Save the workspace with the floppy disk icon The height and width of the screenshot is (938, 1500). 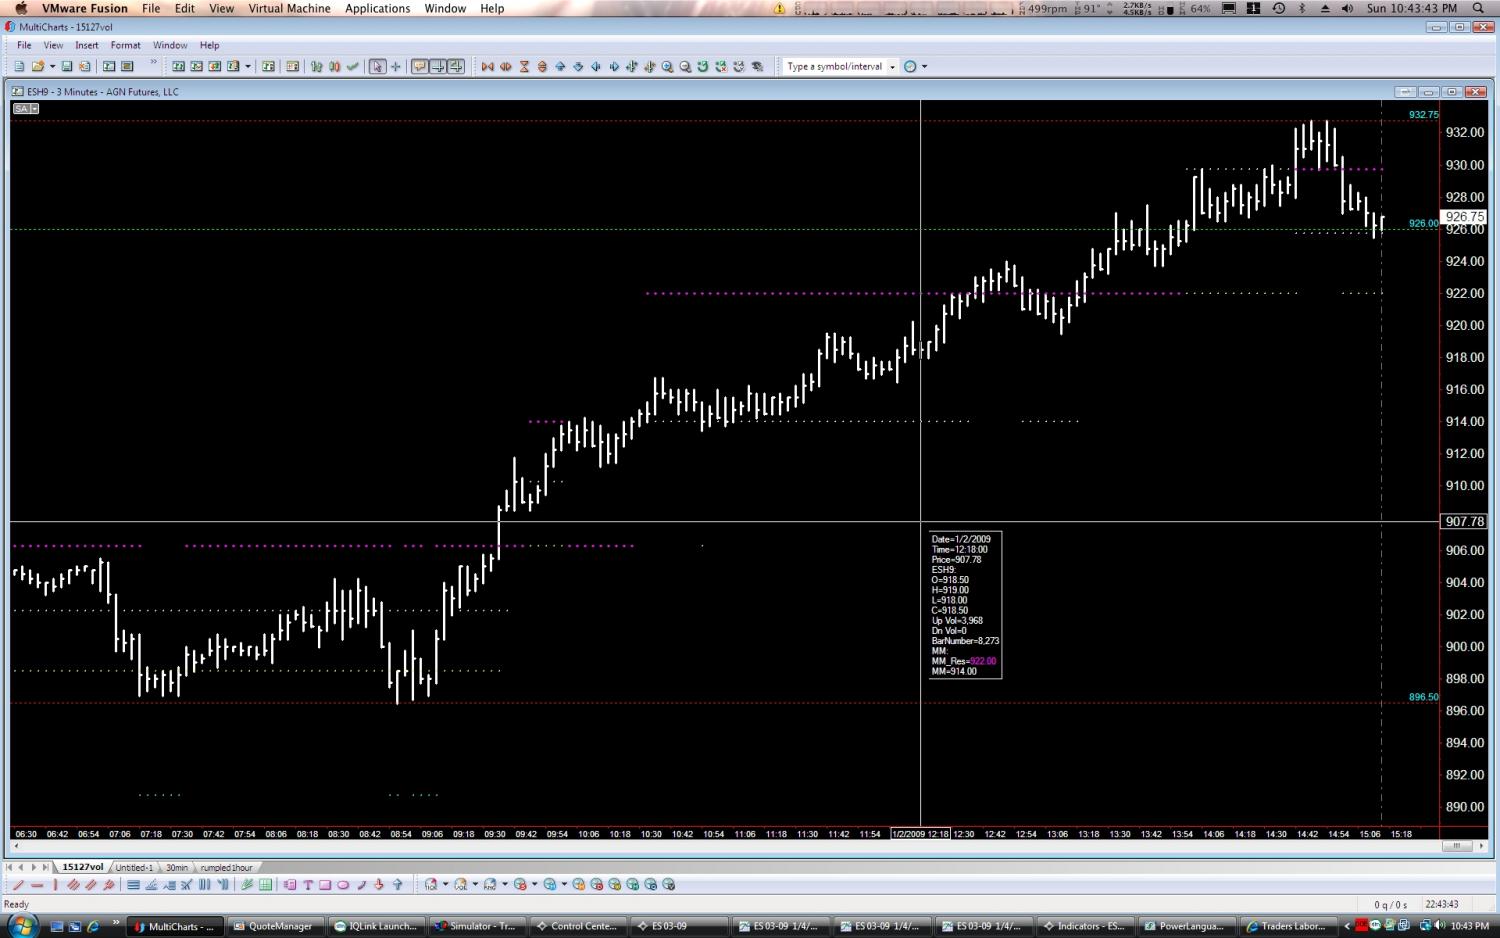tap(67, 66)
